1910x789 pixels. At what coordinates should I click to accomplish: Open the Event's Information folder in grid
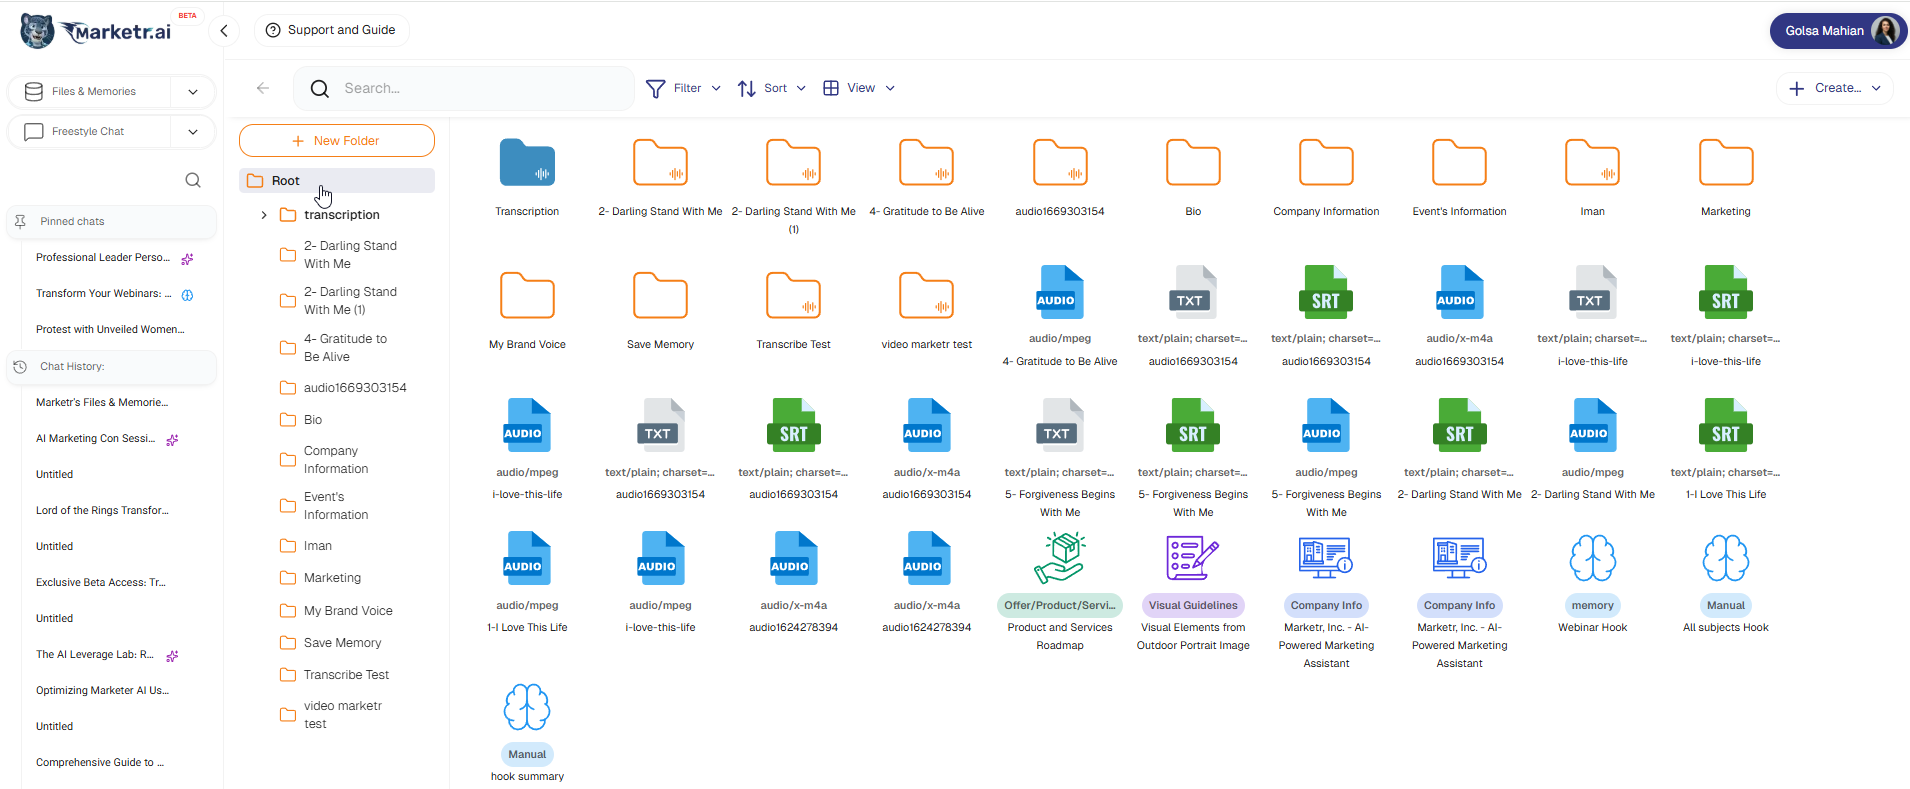[1459, 163]
